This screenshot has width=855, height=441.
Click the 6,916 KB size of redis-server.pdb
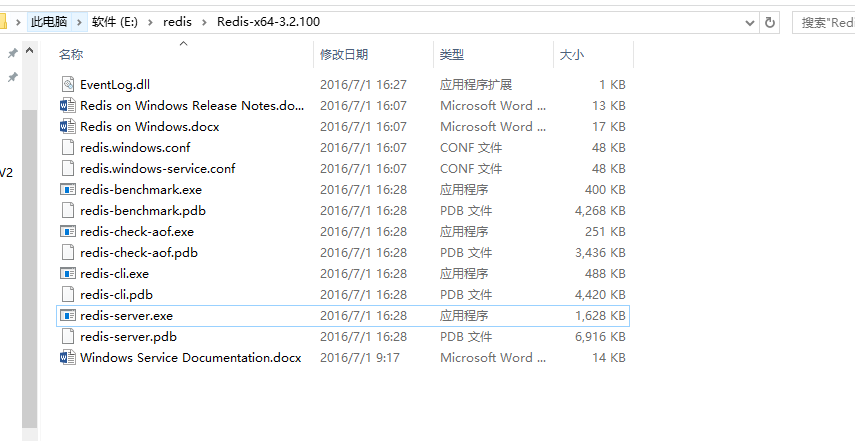pos(600,336)
